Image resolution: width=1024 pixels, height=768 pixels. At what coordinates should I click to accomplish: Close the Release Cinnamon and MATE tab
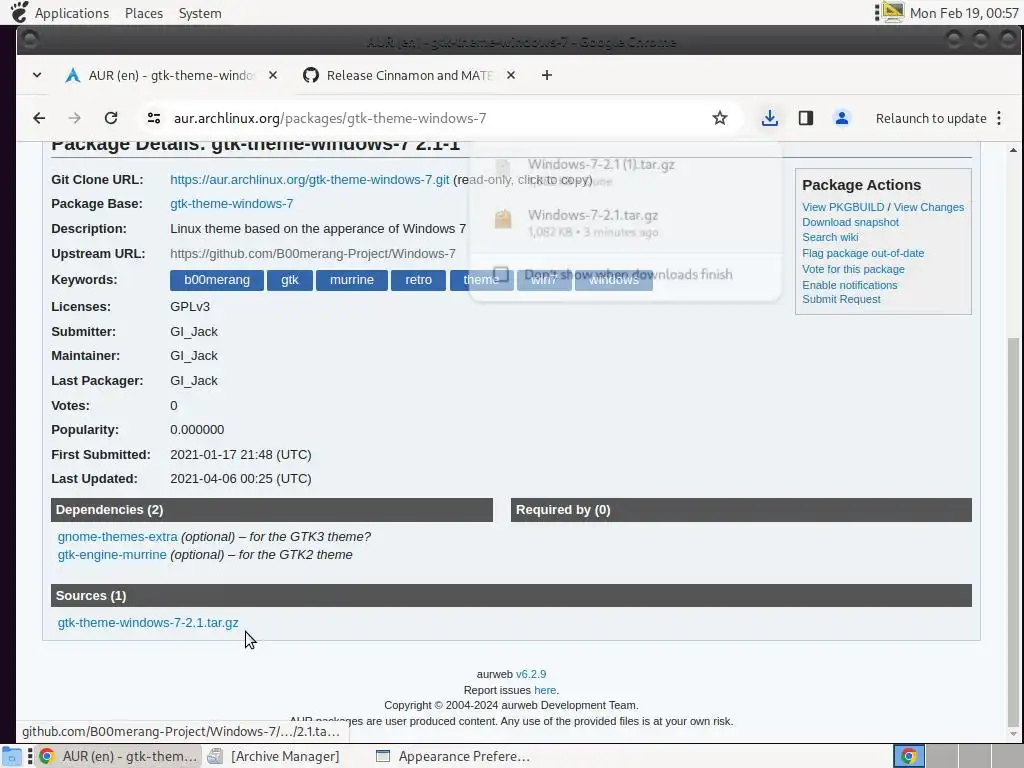pyautogui.click(x=511, y=75)
